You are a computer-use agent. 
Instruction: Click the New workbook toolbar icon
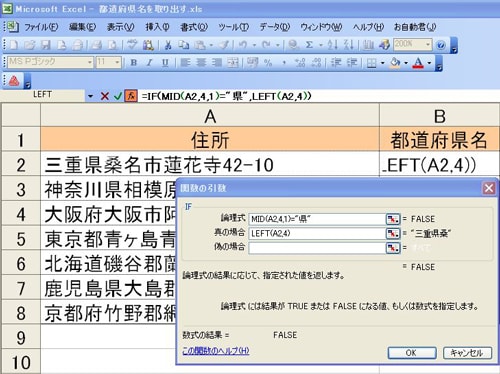coord(14,45)
